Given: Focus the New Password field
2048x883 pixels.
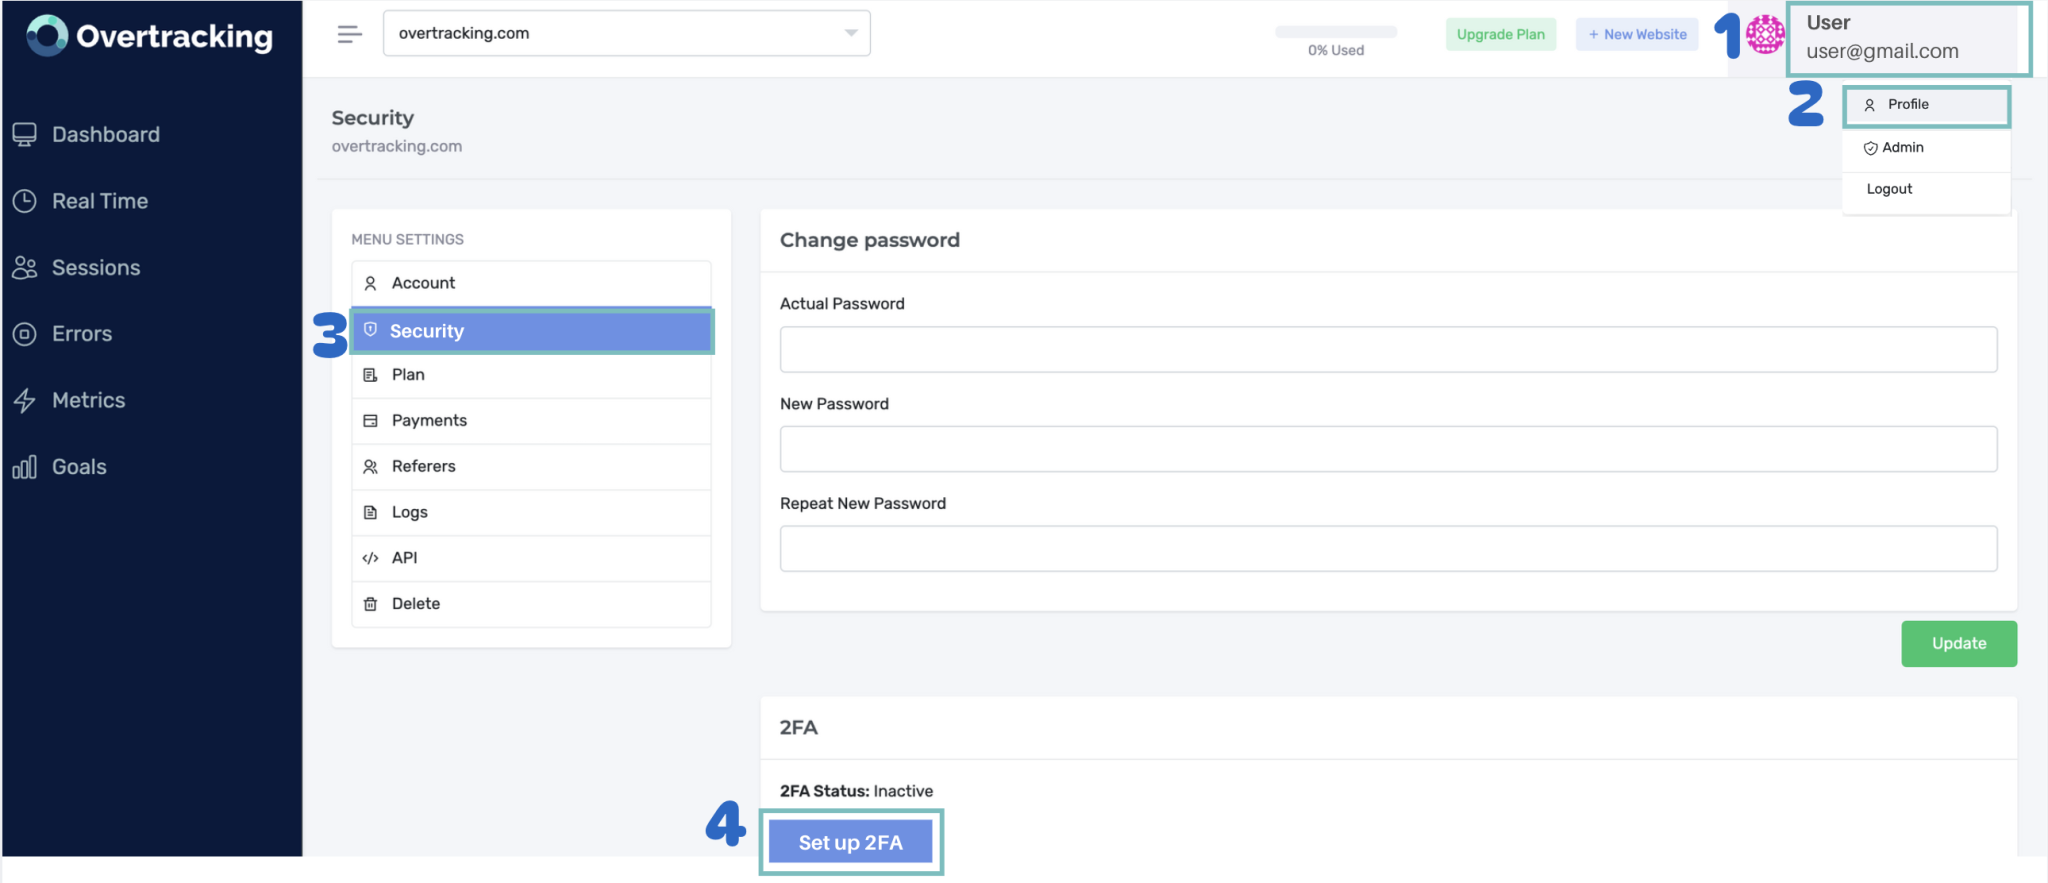Looking at the screenshot, I should click(x=1388, y=449).
